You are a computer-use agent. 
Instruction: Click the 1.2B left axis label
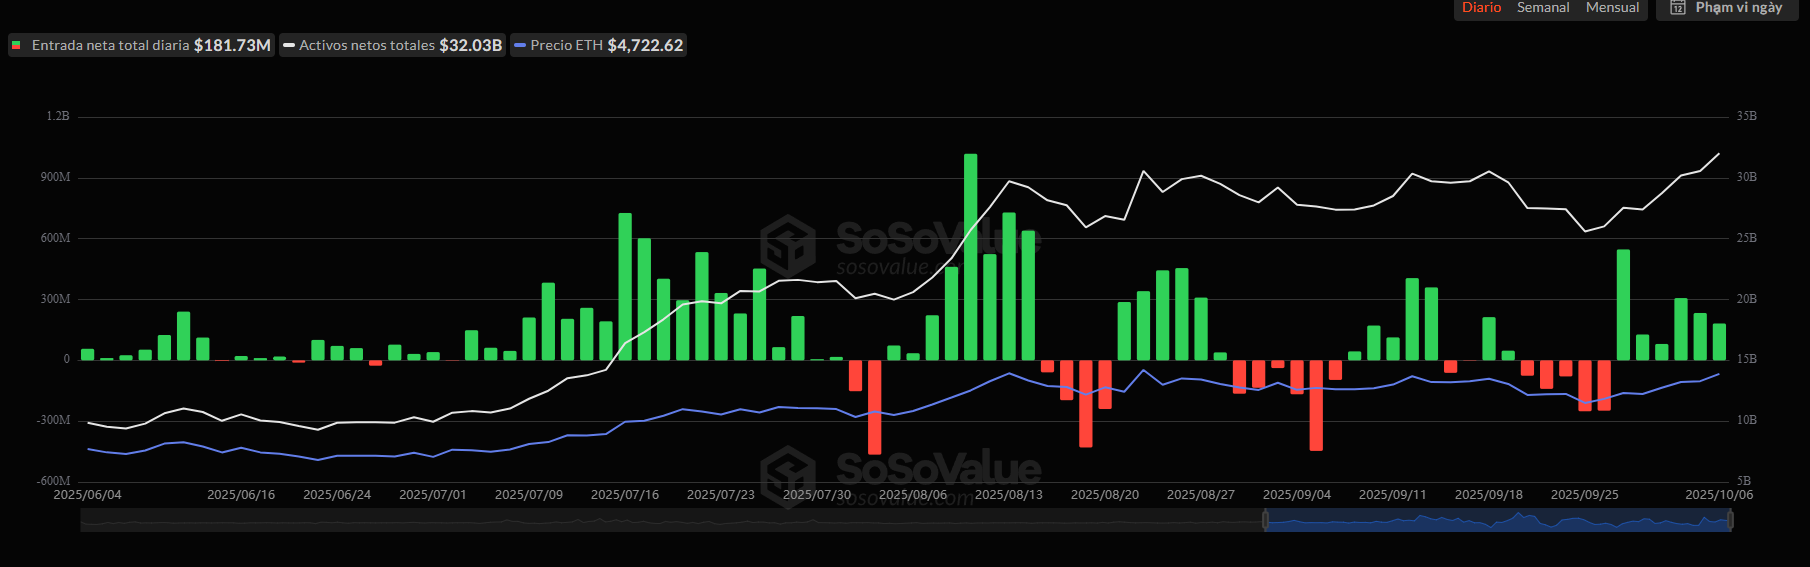(x=58, y=116)
